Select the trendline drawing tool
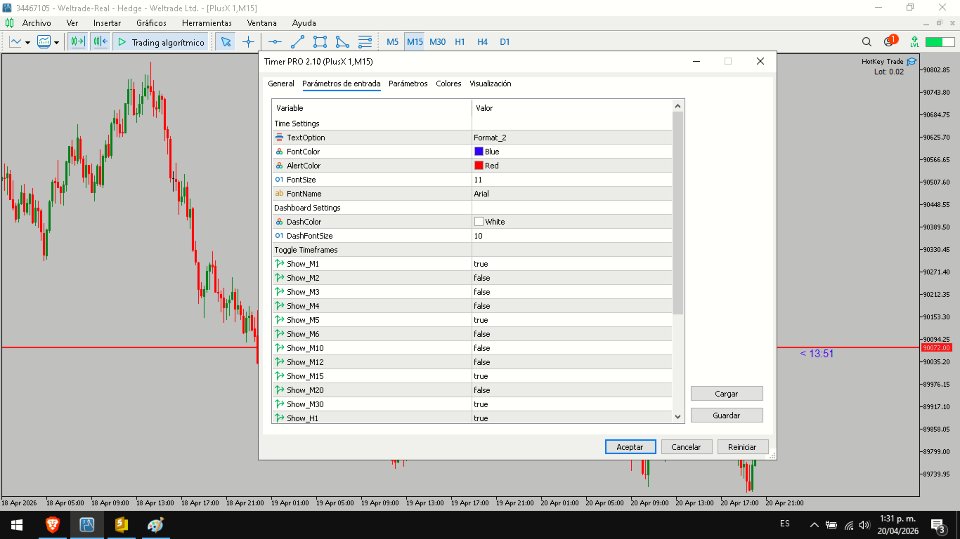The height and width of the screenshot is (539, 960). tap(298, 42)
